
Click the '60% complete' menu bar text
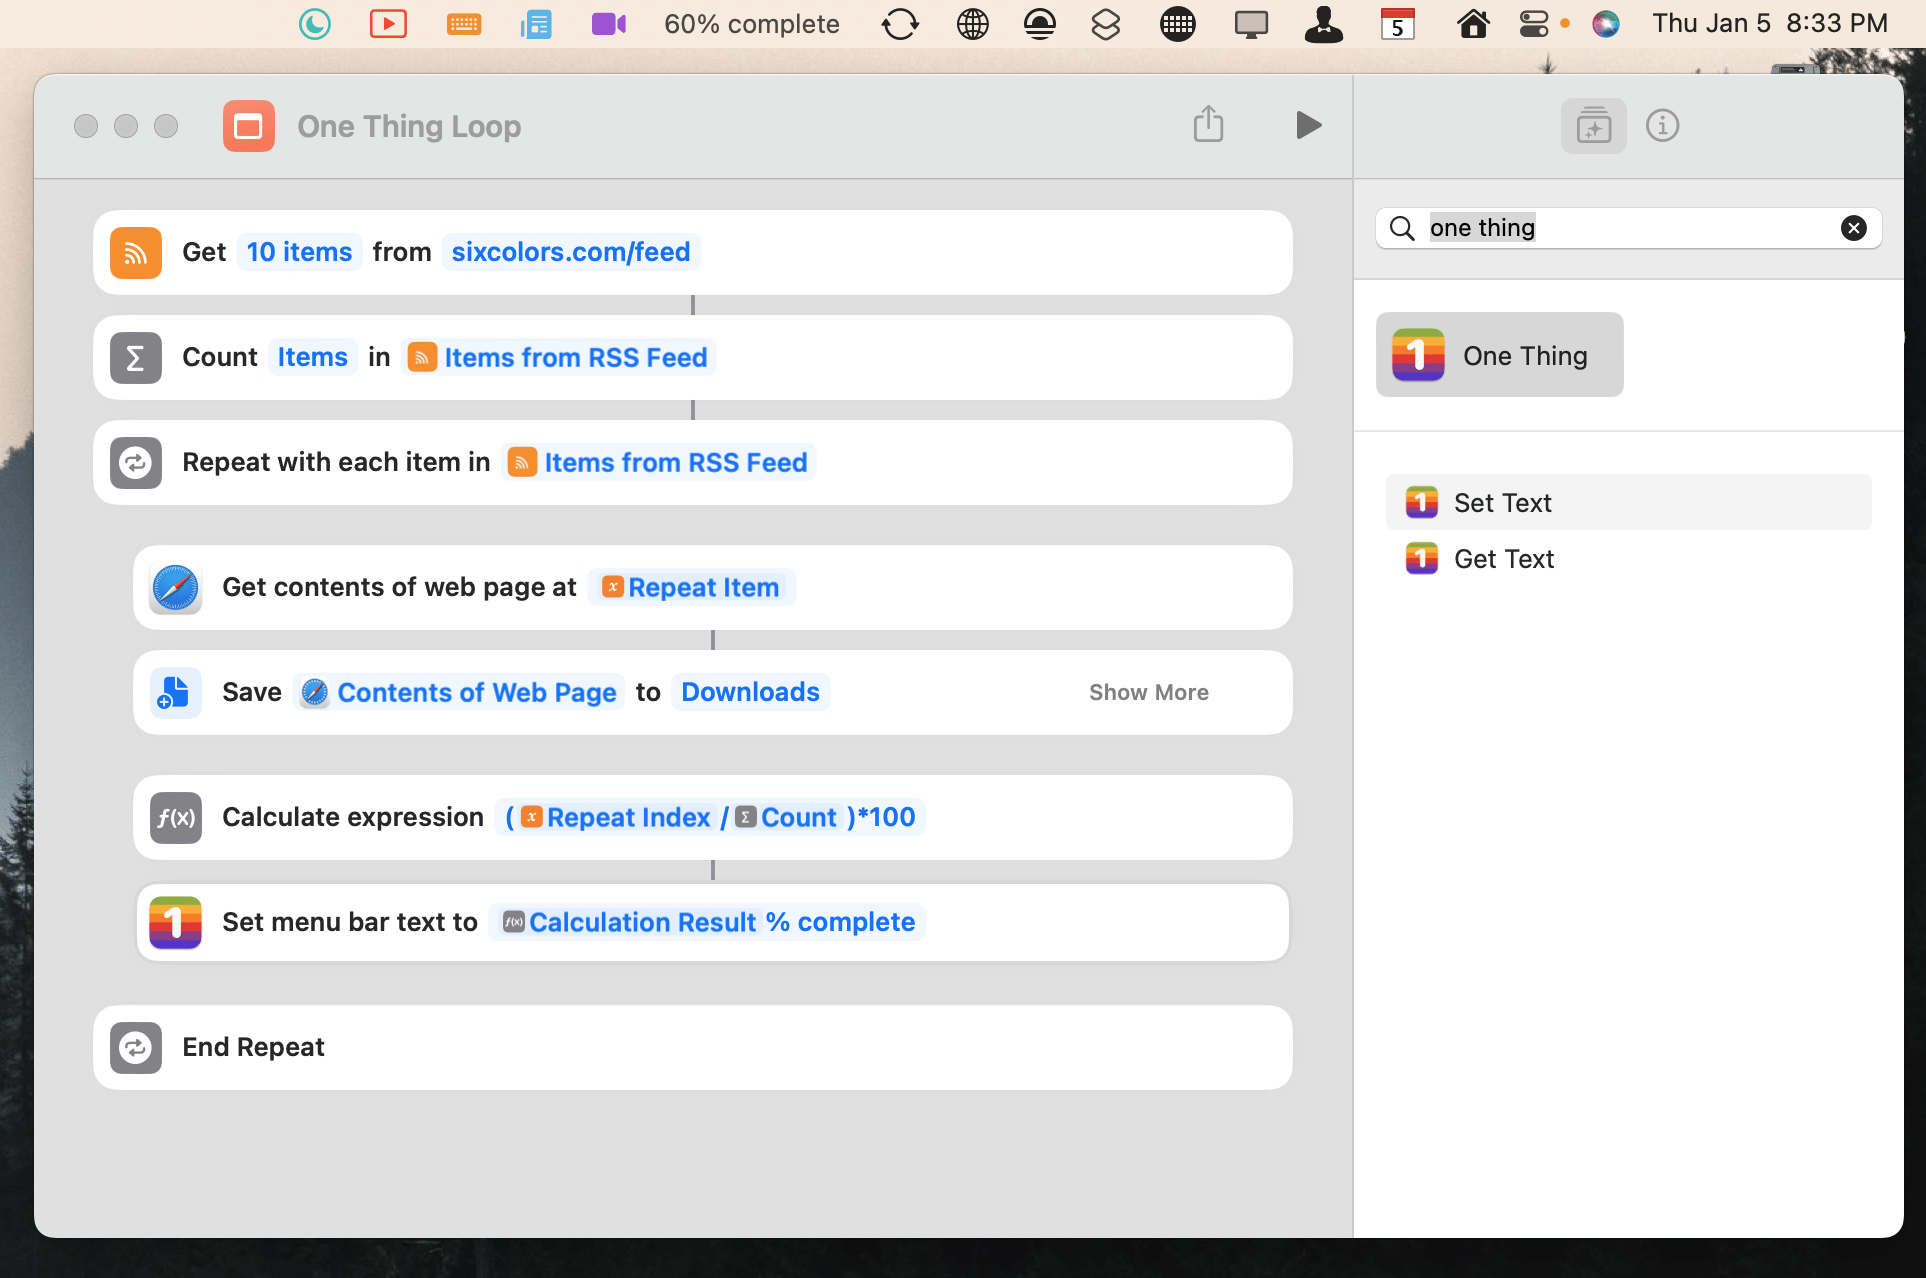pos(752,24)
